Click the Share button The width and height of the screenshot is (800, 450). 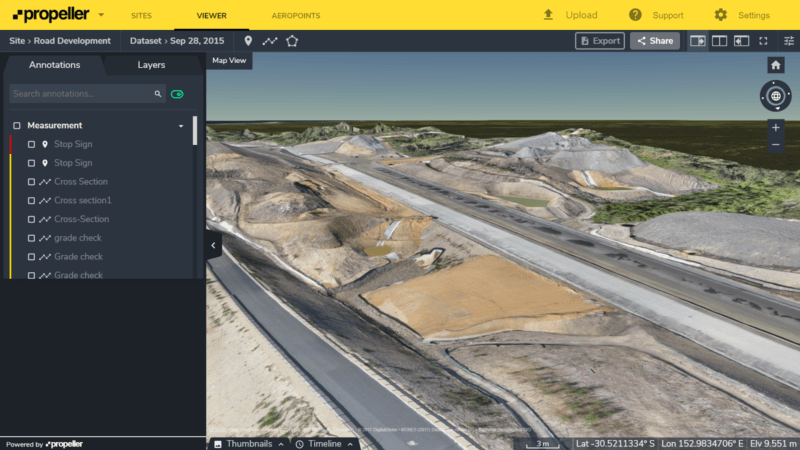click(x=655, y=41)
